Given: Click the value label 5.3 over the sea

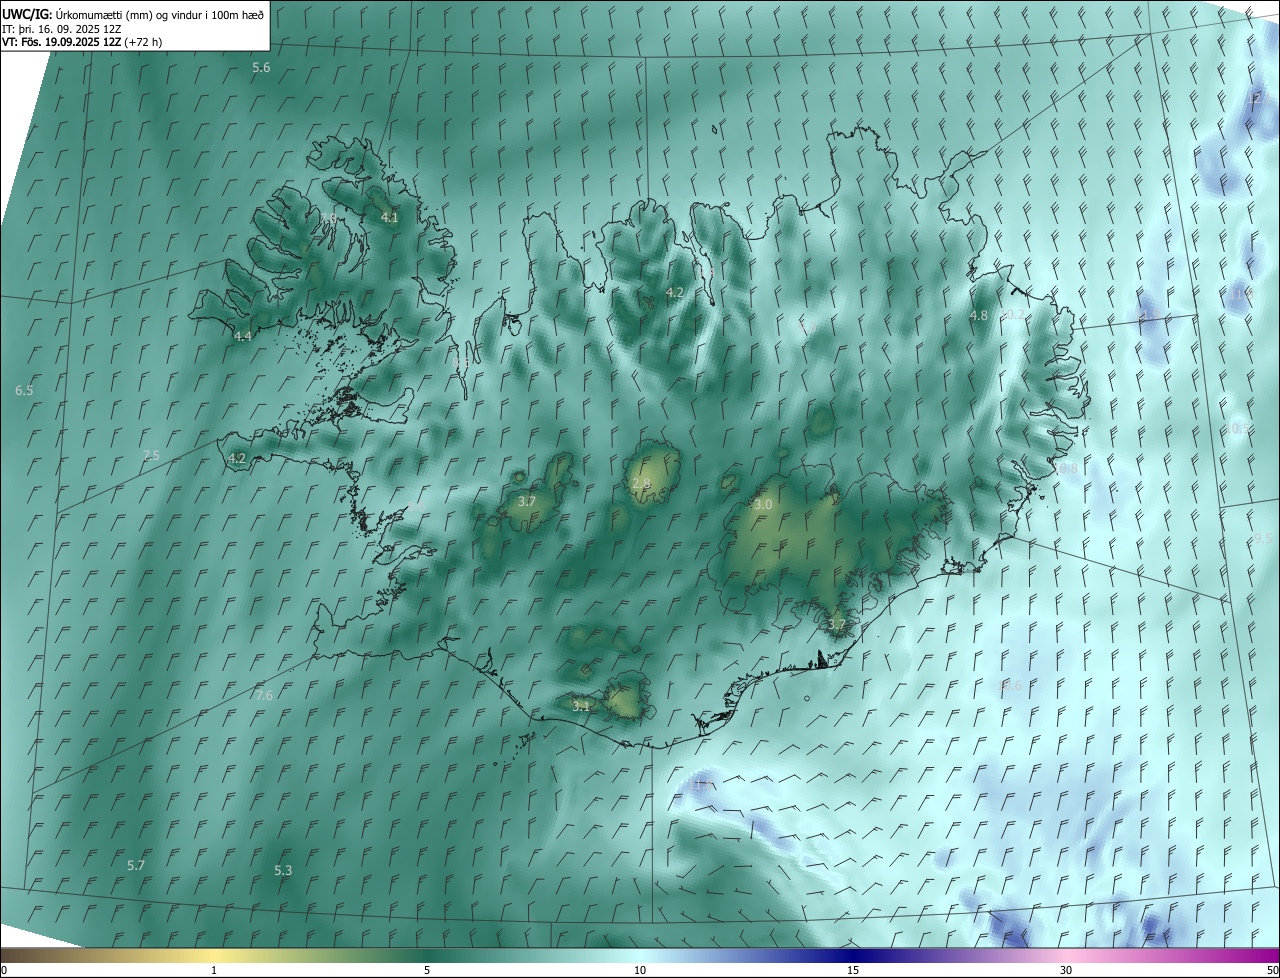Looking at the screenshot, I should click(x=283, y=870).
